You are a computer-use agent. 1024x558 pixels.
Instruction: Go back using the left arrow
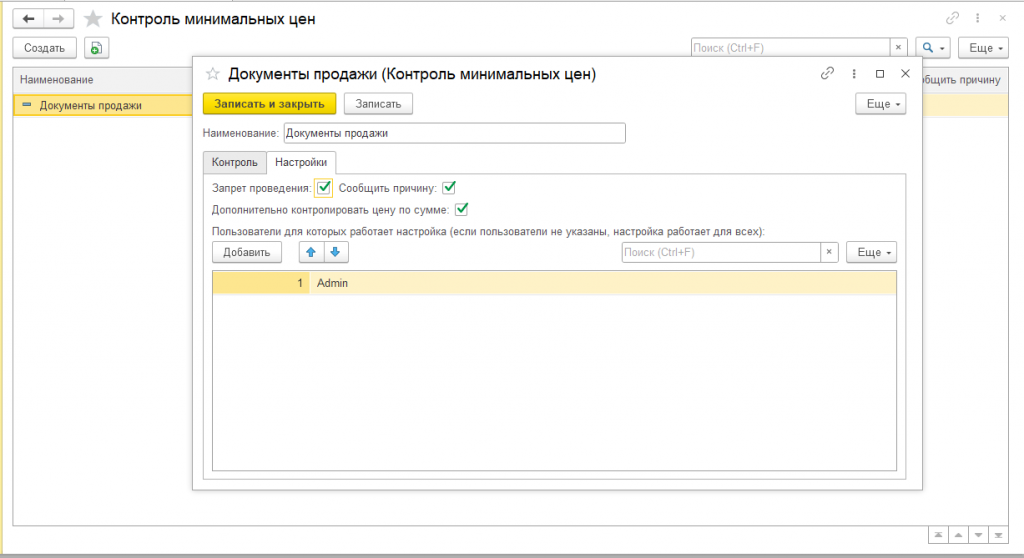coord(29,19)
